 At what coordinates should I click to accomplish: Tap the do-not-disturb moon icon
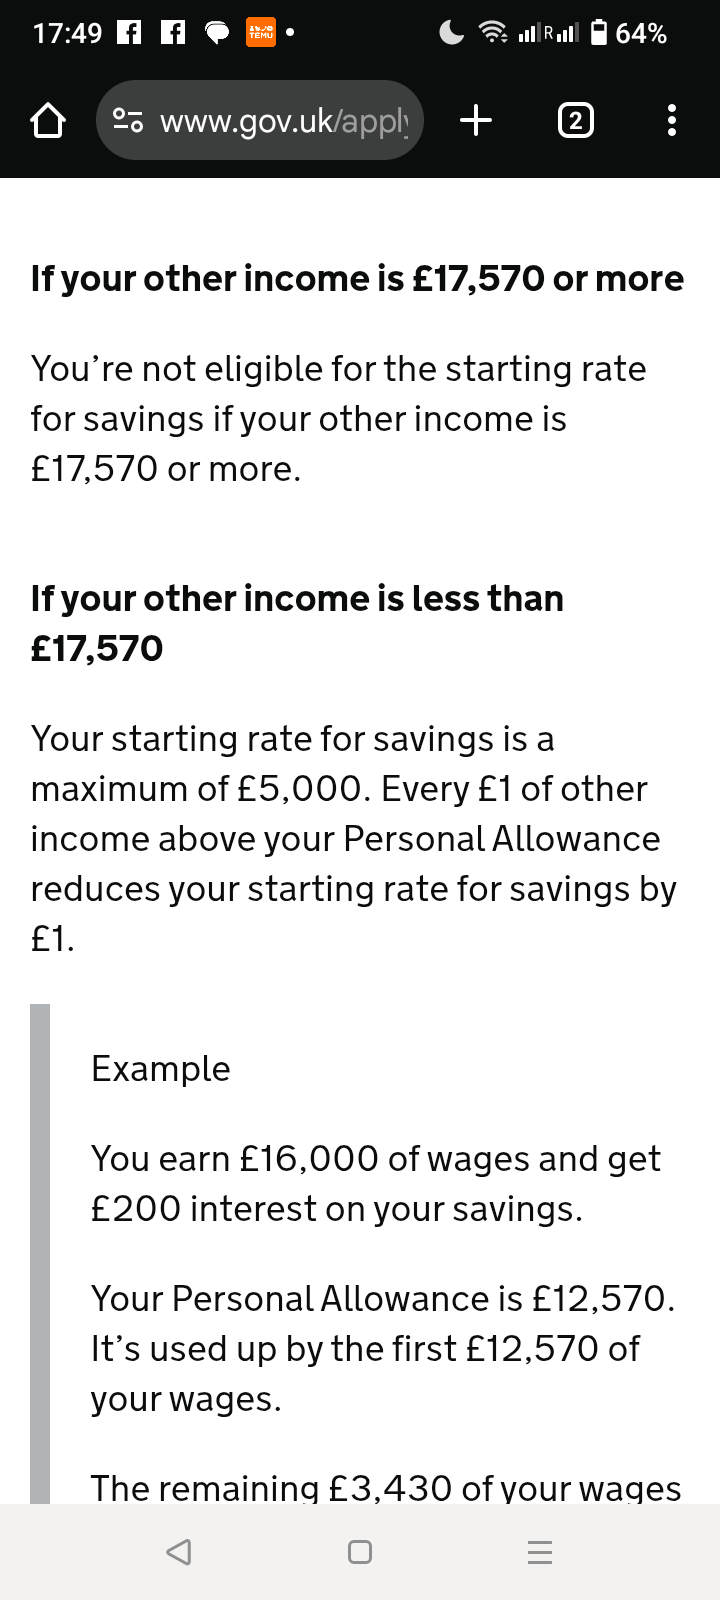[452, 33]
